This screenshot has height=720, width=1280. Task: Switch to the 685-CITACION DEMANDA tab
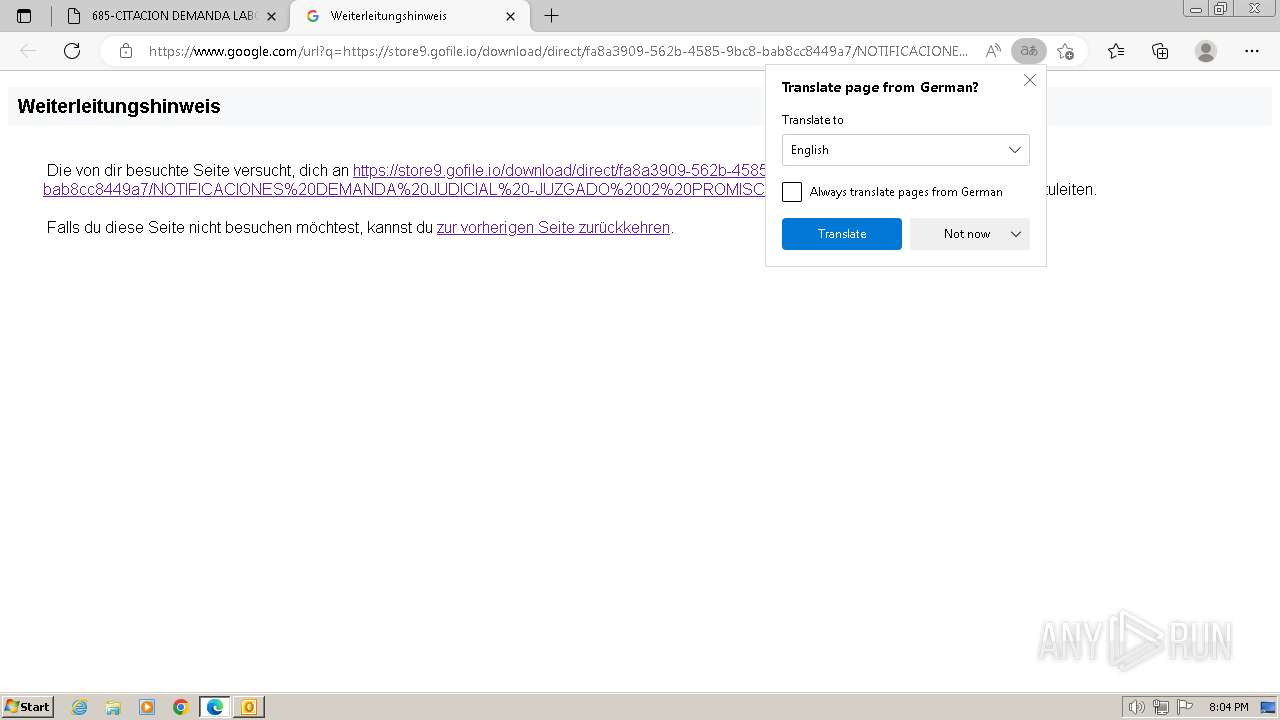(x=172, y=16)
